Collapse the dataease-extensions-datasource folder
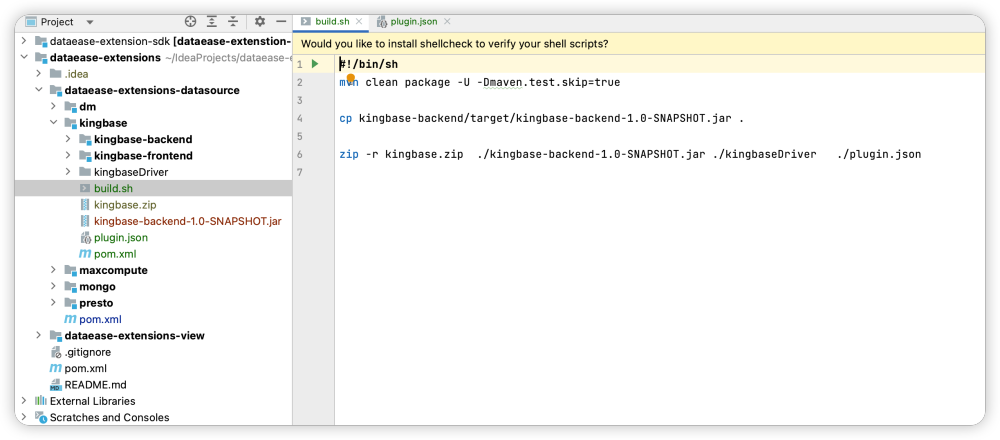The height and width of the screenshot is (440, 1000). point(38,91)
